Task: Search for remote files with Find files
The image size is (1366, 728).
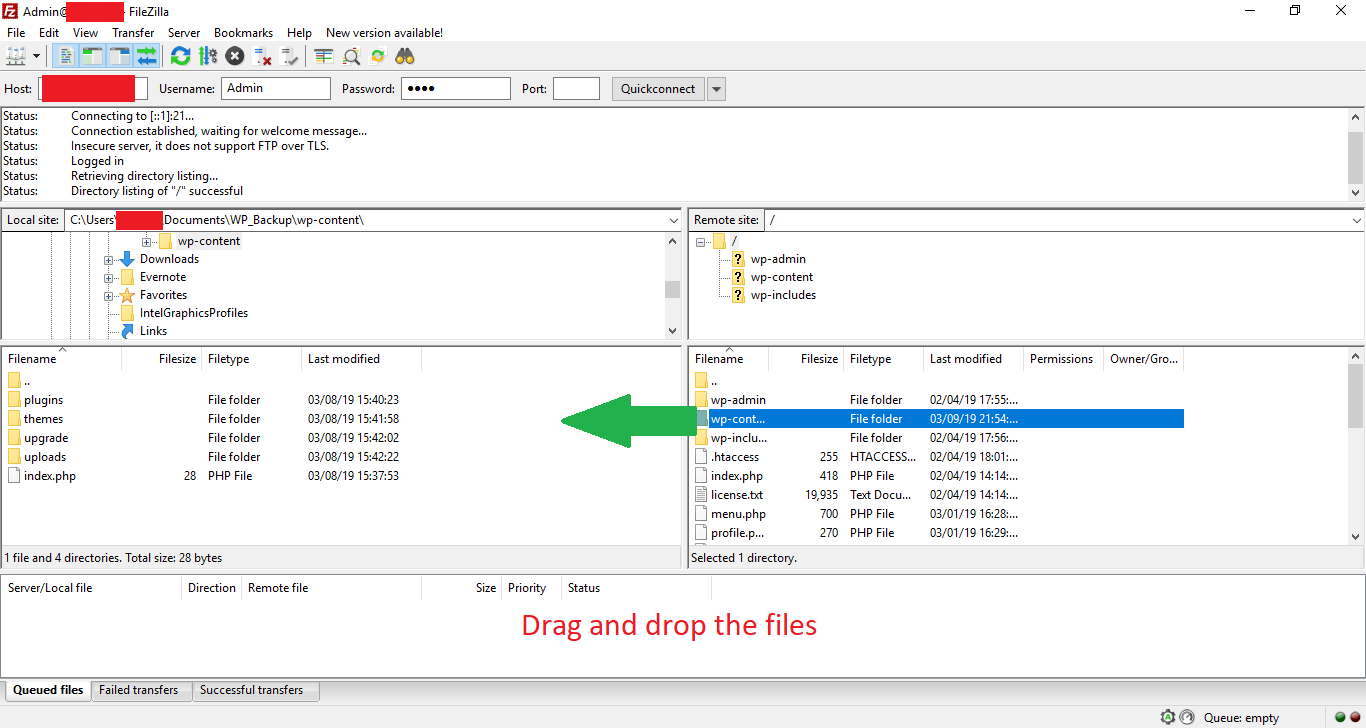Action: (x=405, y=56)
